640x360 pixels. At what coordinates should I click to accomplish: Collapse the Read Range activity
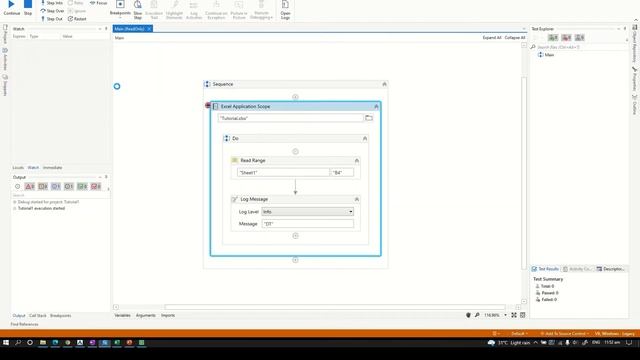tap(356, 161)
